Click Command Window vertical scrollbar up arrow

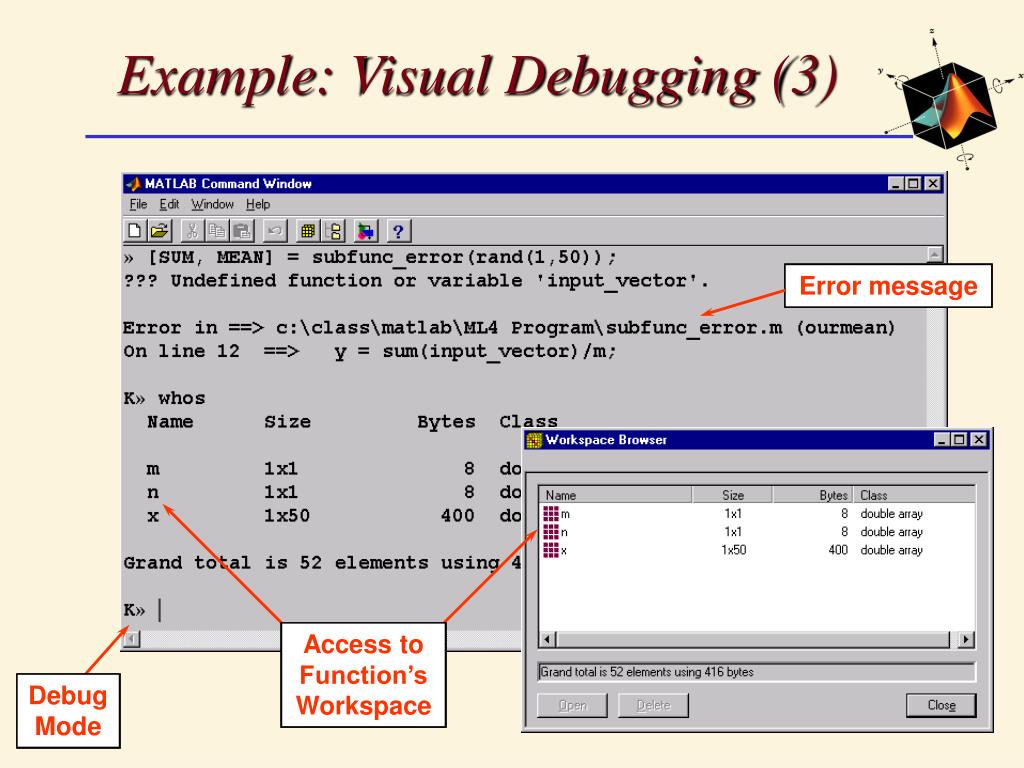[935, 255]
